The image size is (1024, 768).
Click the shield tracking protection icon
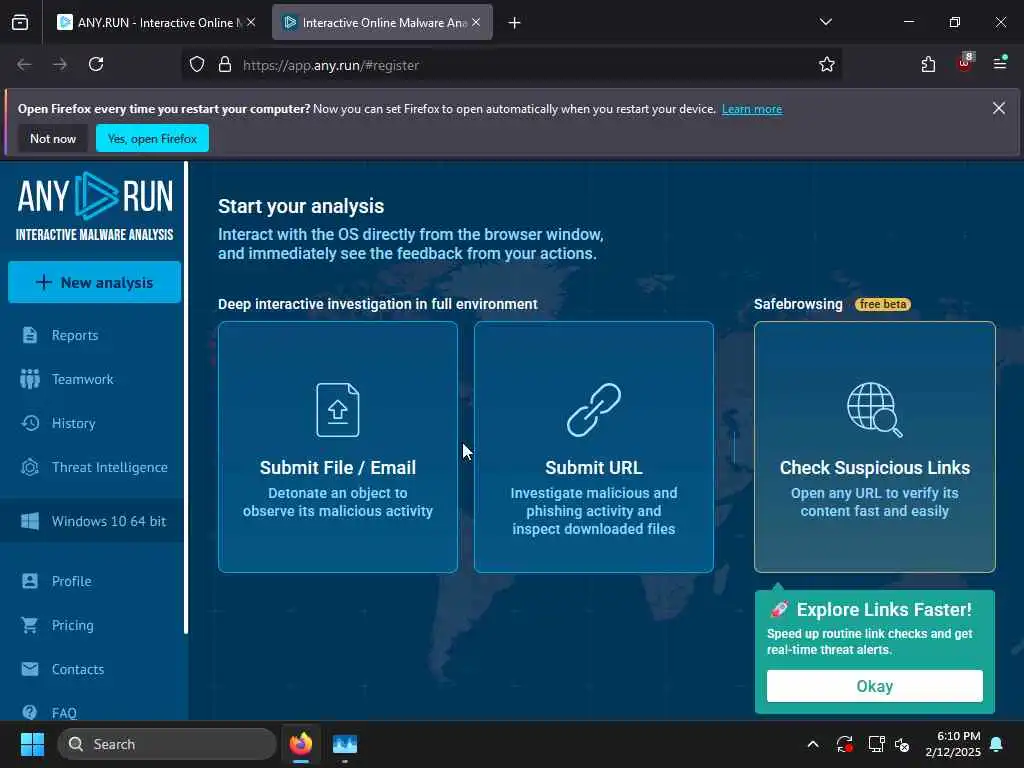click(197, 64)
